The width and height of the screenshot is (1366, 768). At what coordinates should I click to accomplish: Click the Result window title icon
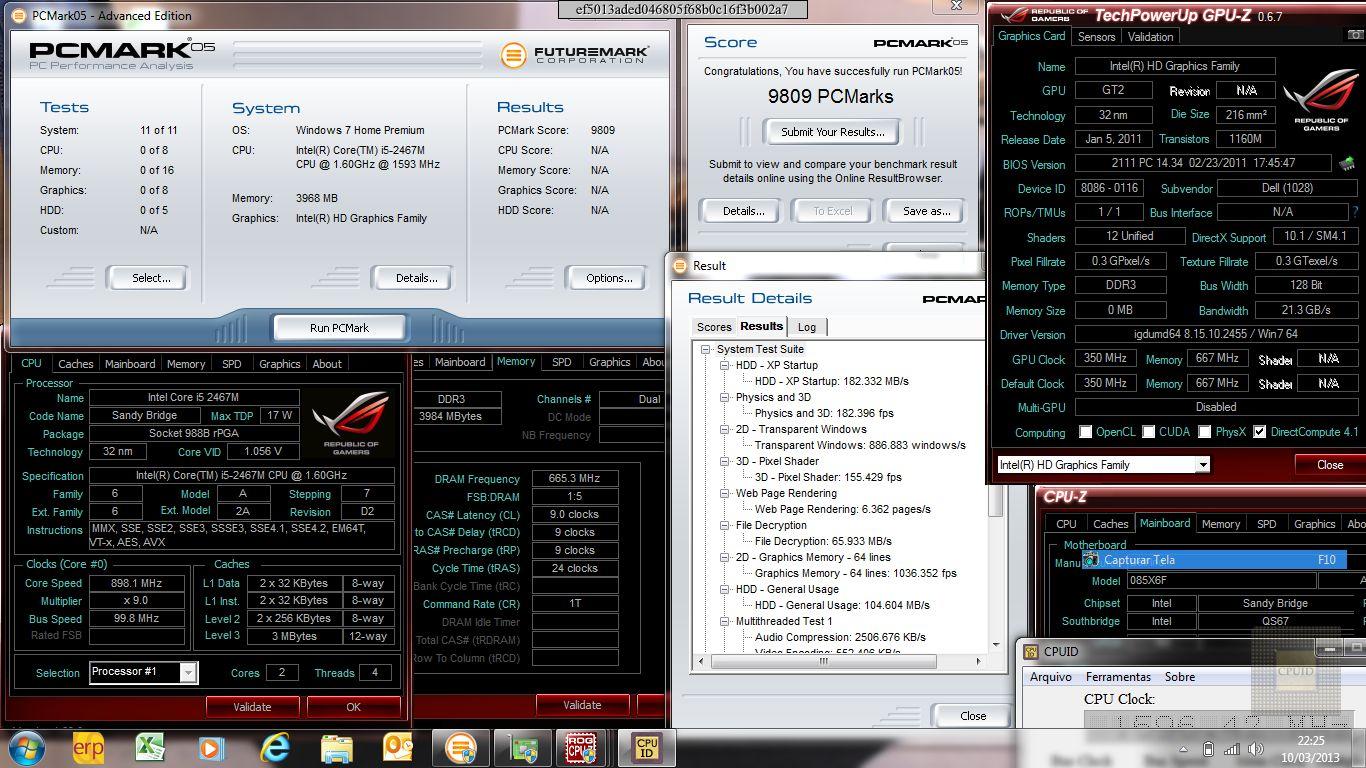[x=680, y=265]
